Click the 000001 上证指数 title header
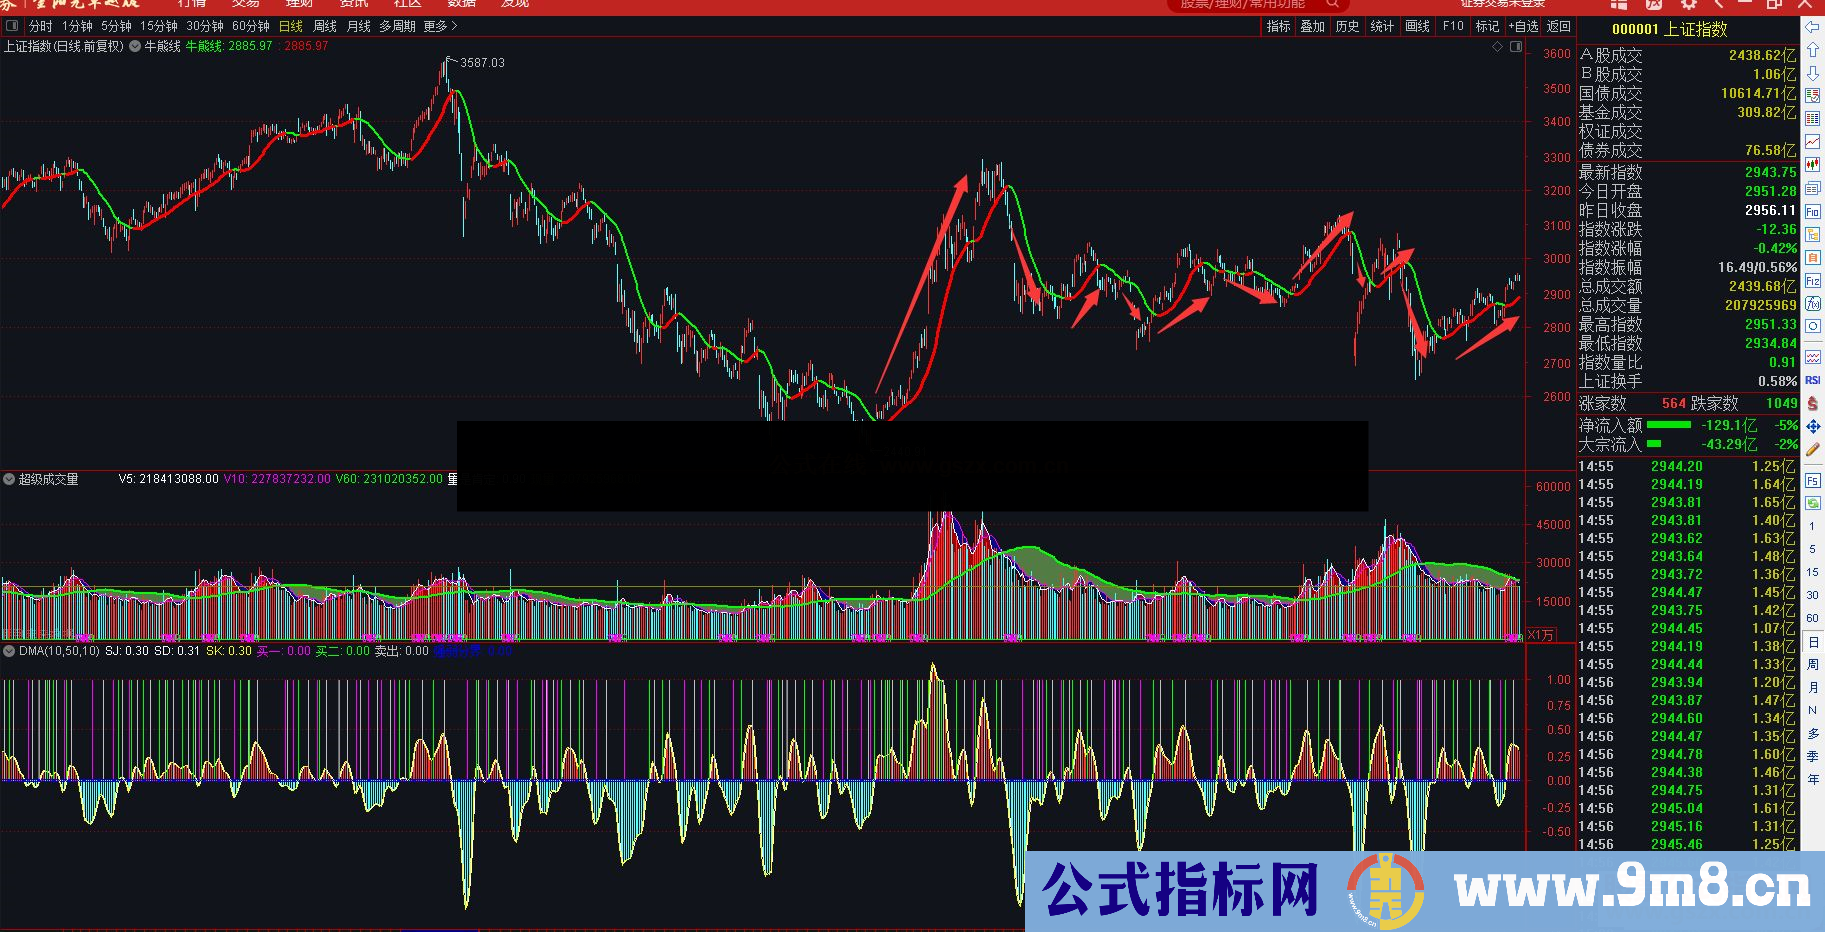Viewport: 1825px width, 932px height. (1669, 29)
